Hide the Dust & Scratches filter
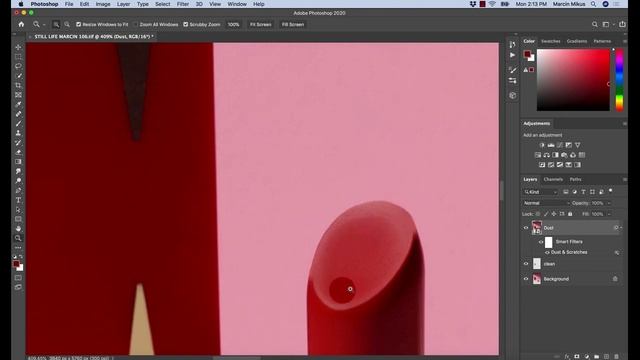 [547, 253]
